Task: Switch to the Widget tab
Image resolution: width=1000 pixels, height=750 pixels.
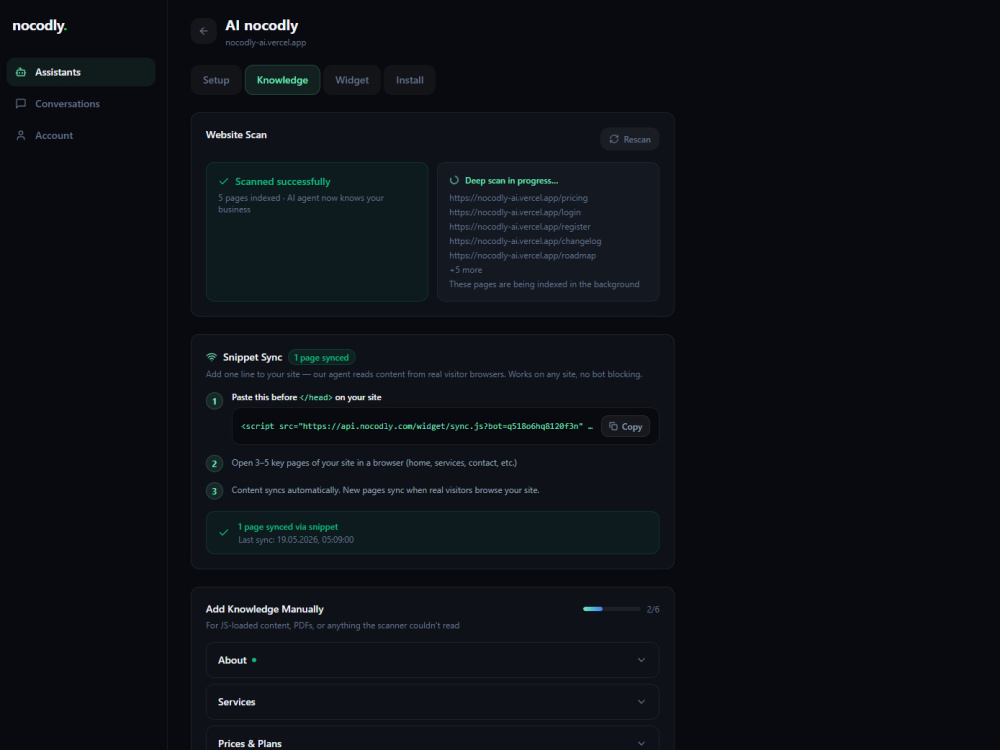Action: coord(352,80)
